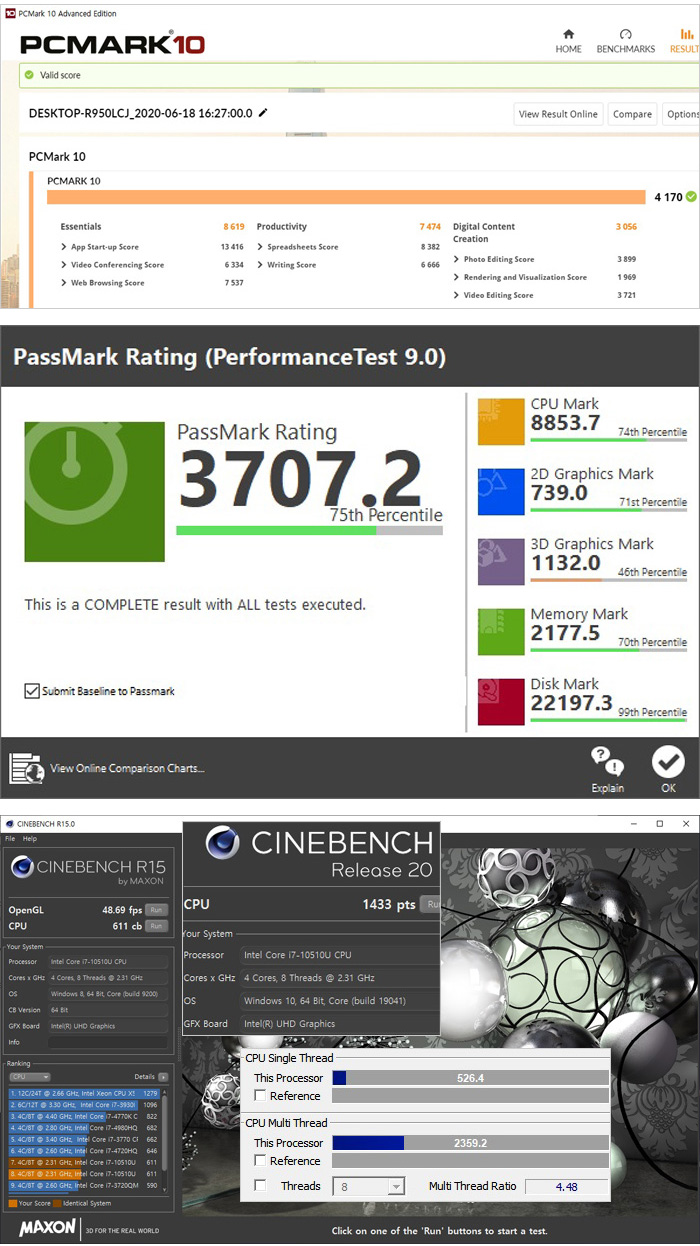Click the orange PCMARK 10 score bar
The height and width of the screenshot is (1246, 700).
[x=347, y=197]
